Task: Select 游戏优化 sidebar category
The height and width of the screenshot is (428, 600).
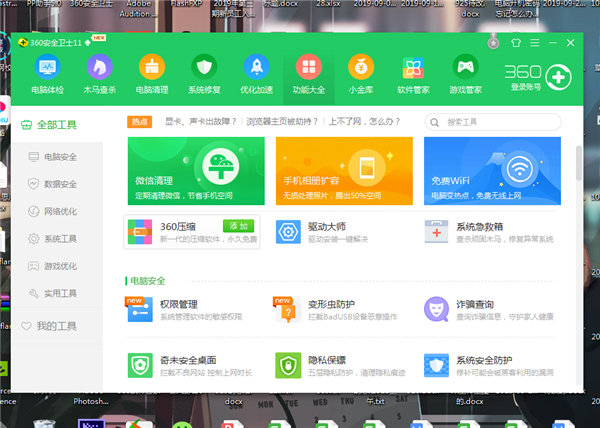Action: [x=52, y=266]
